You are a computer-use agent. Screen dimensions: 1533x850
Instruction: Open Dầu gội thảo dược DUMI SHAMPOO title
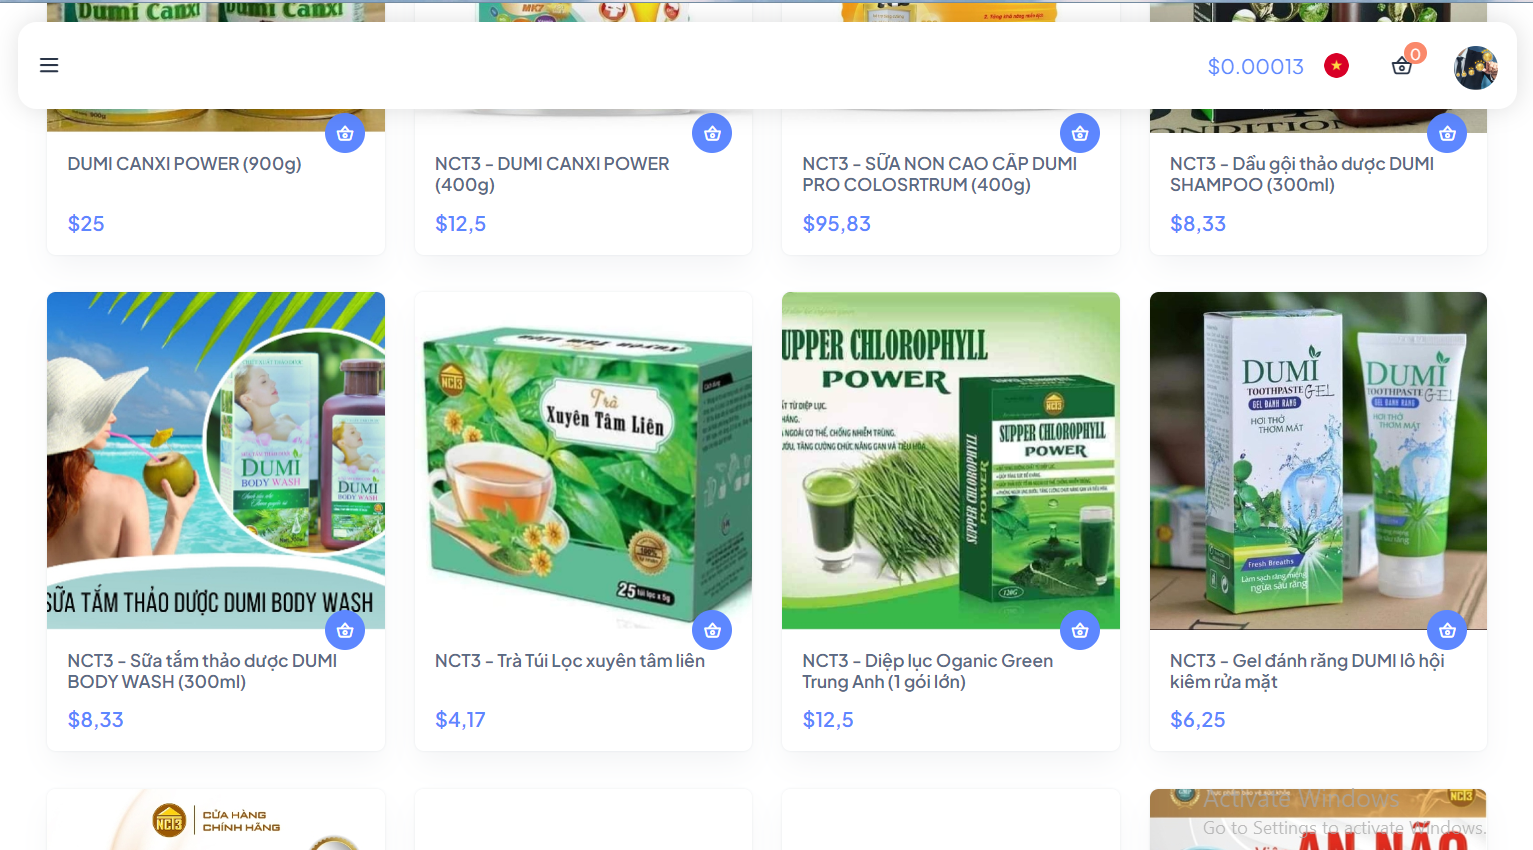click(x=1302, y=174)
